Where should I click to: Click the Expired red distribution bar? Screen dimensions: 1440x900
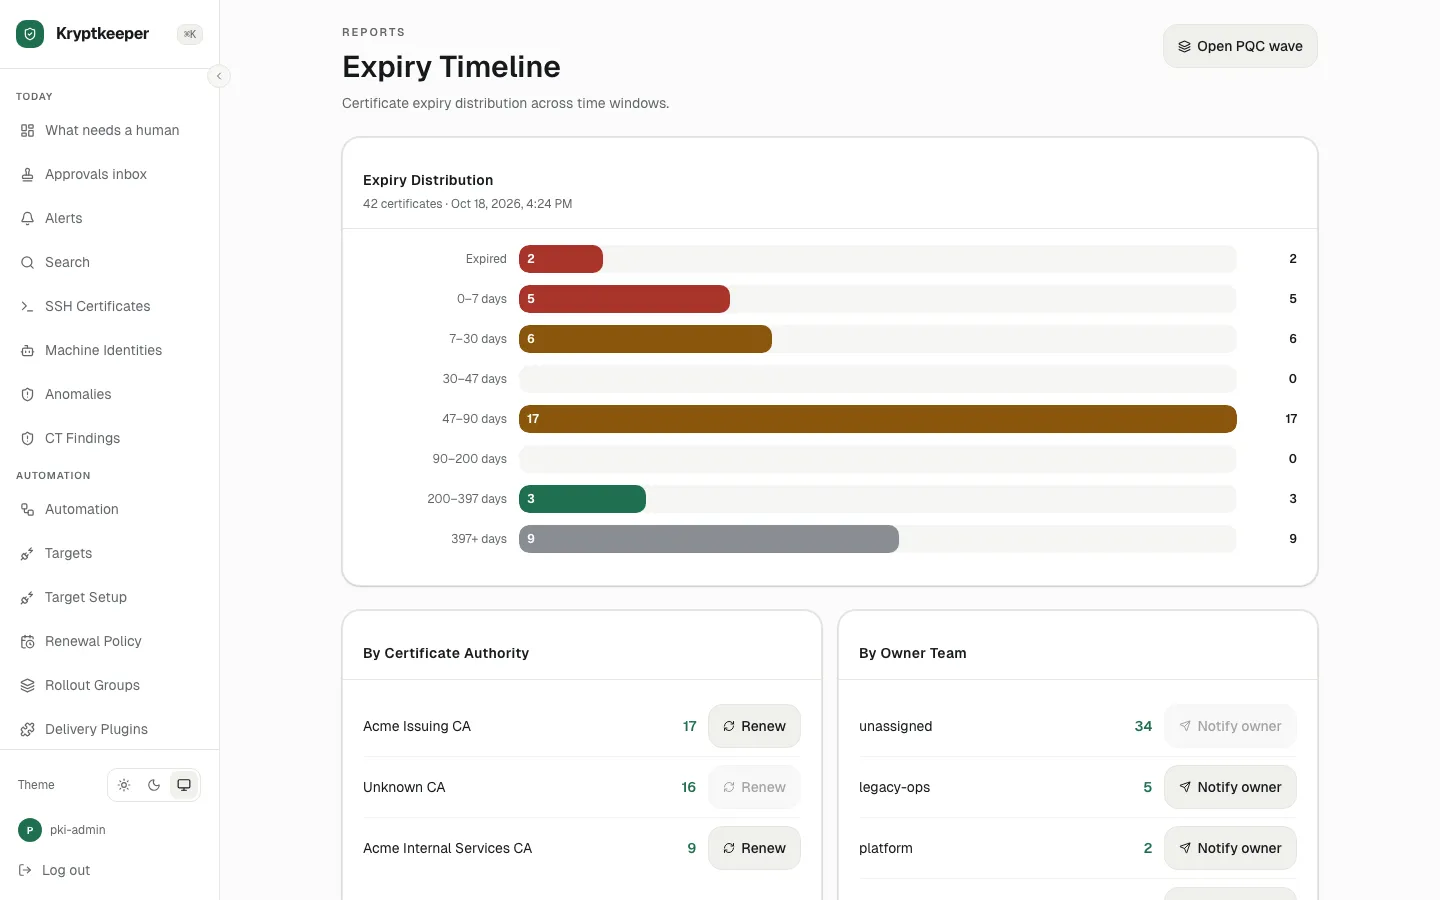coord(561,259)
